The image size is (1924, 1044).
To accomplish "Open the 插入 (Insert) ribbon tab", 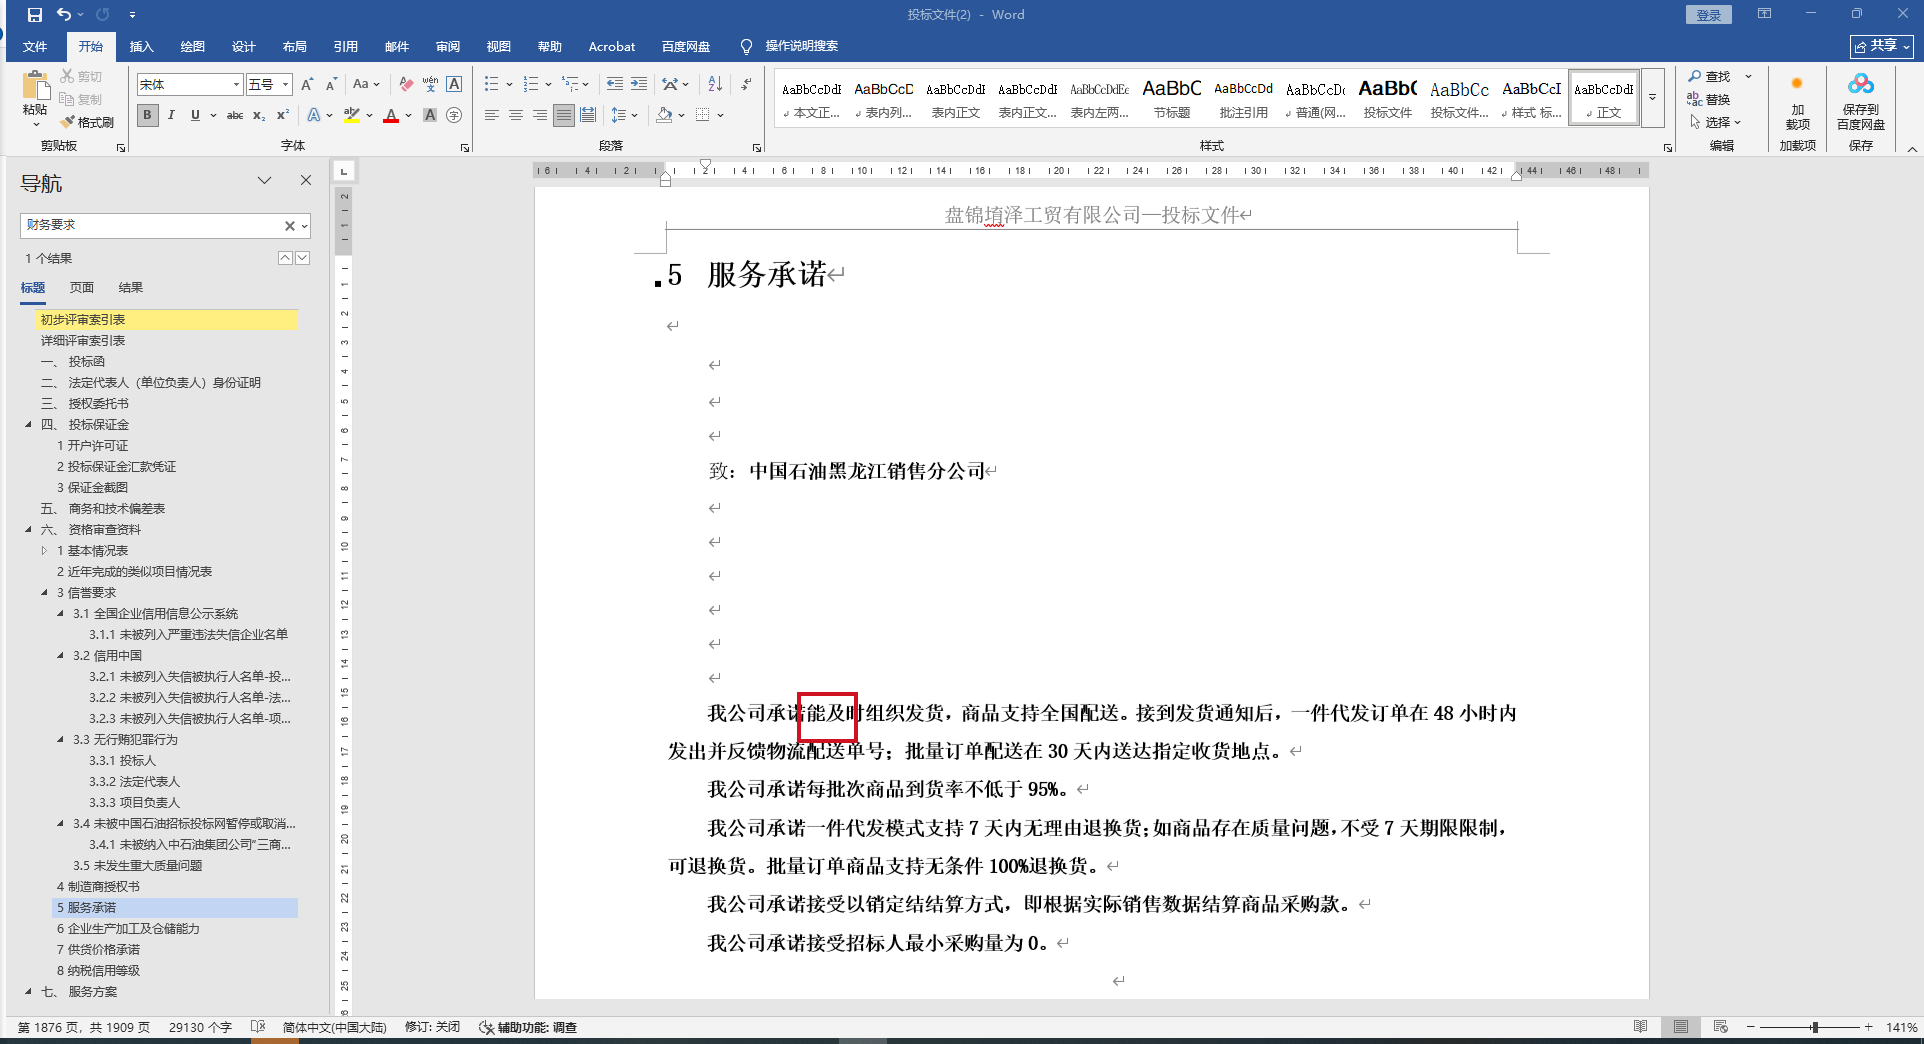I will click(x=142, y=47).
